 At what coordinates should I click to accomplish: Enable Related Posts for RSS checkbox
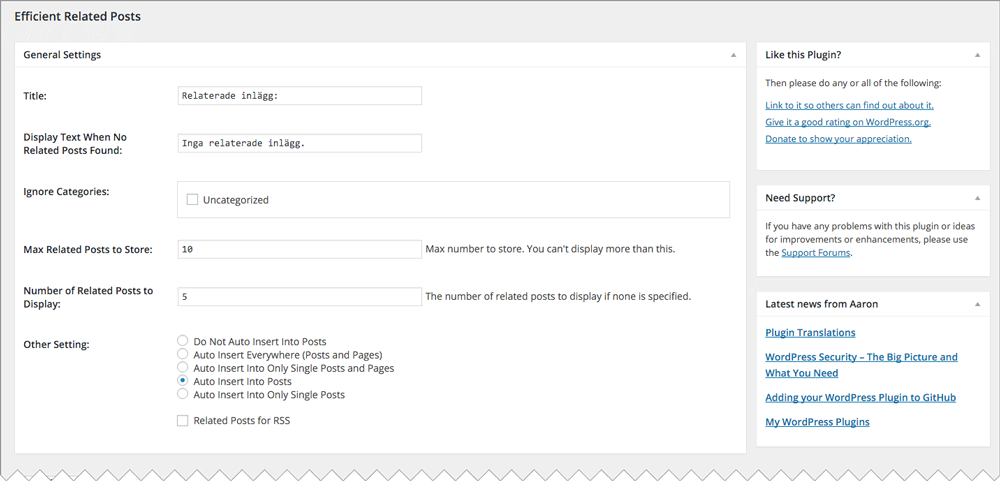tap(183, 421)
